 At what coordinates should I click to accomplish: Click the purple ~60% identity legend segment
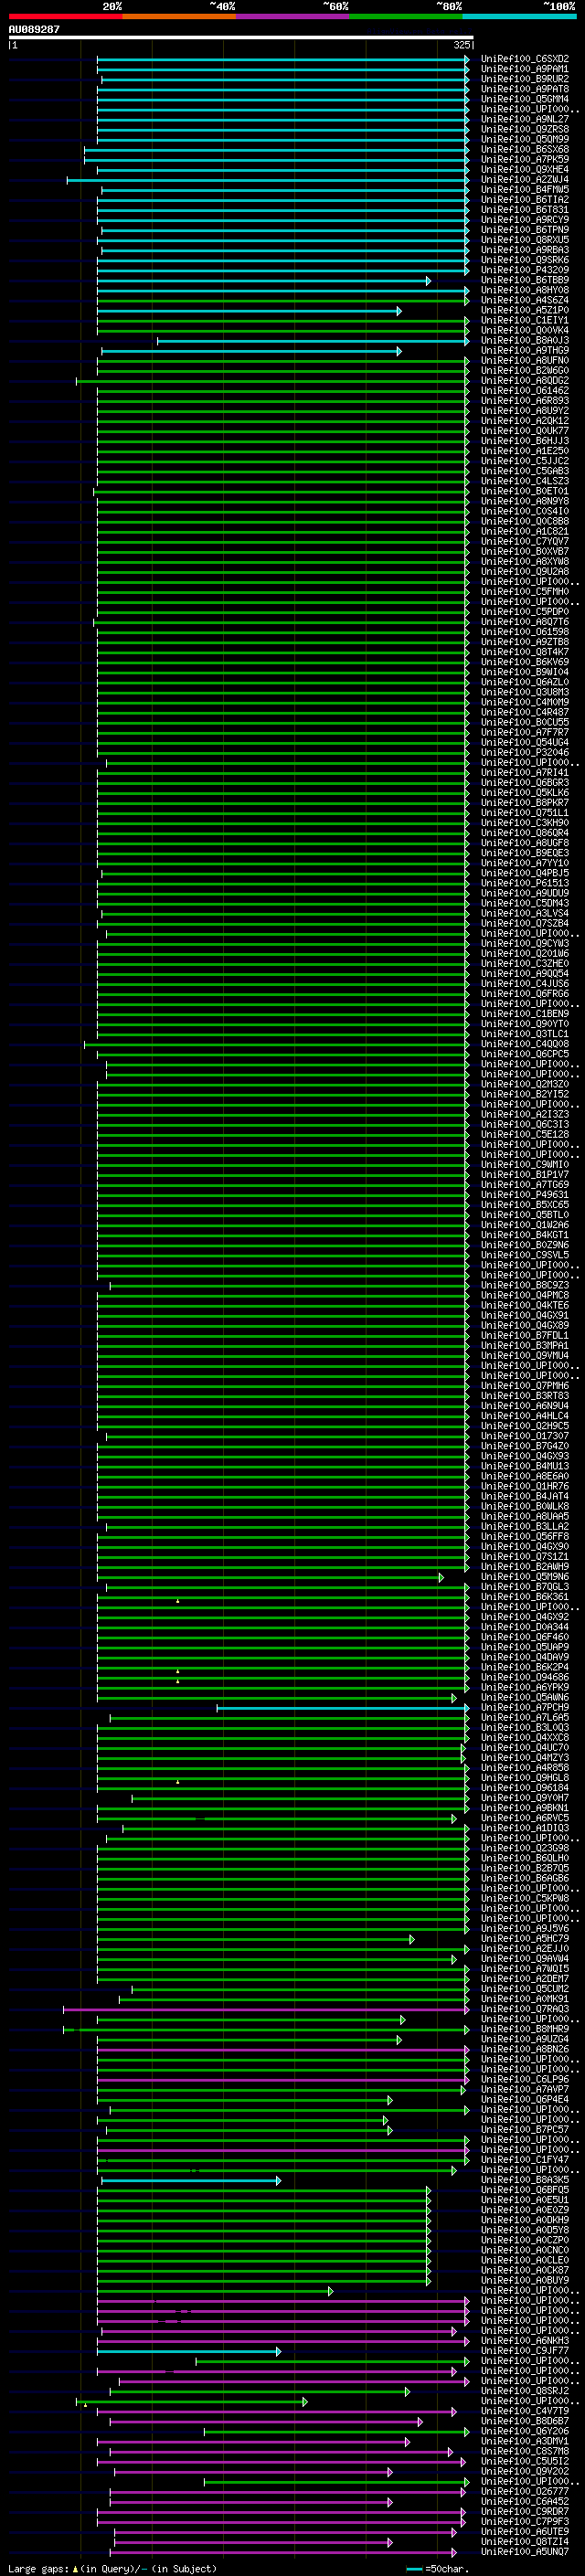point(292,16)
